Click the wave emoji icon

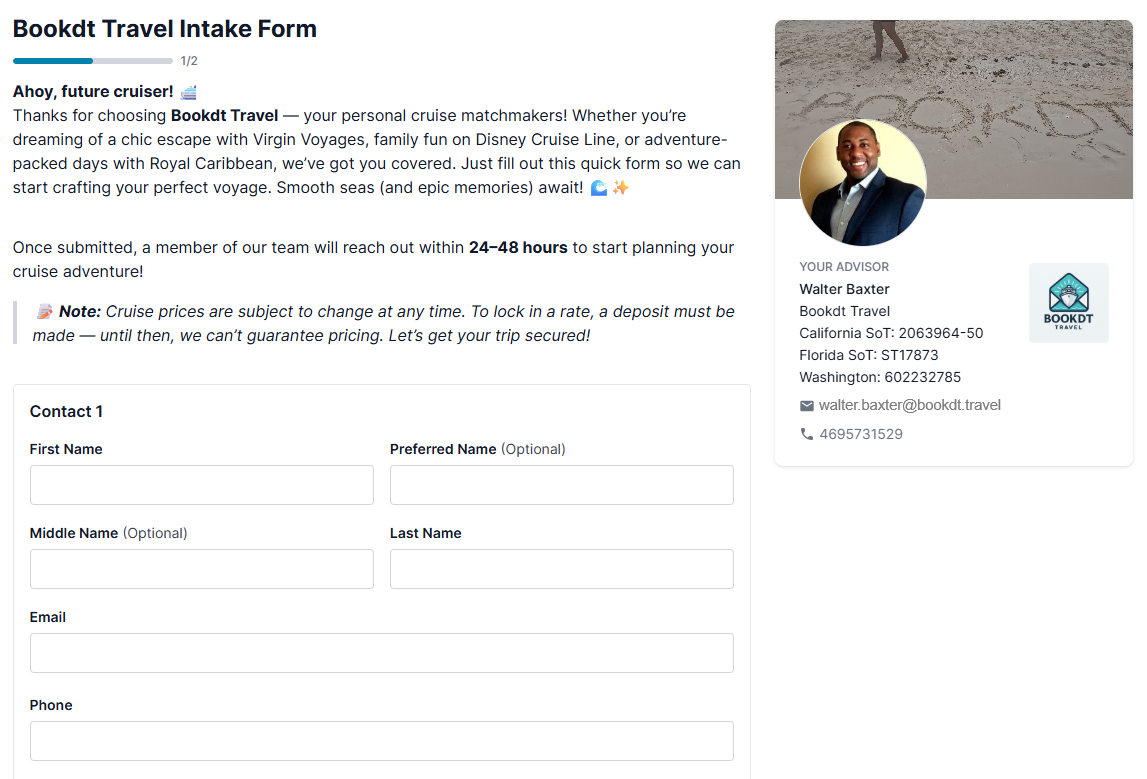[598, 188]
